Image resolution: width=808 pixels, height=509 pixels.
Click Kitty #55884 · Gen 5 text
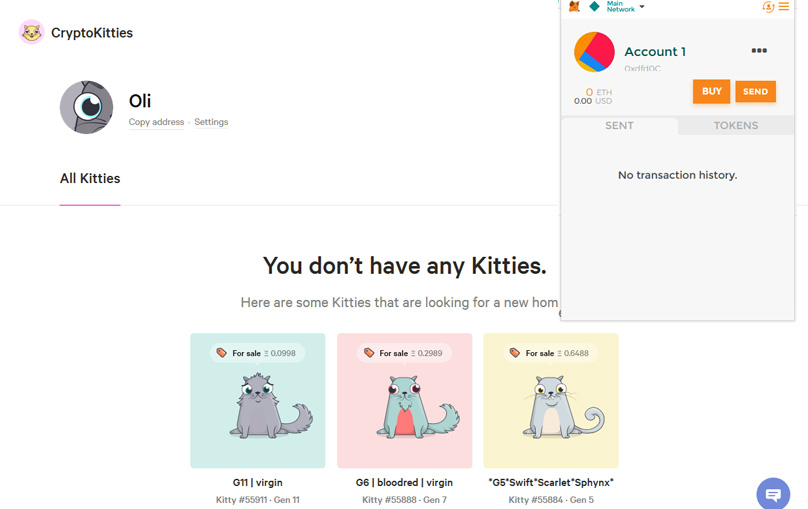[551, 500]
